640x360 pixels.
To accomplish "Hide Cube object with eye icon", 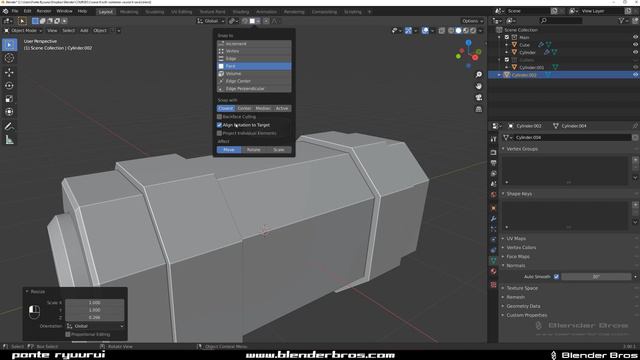I will pos(635,44).
